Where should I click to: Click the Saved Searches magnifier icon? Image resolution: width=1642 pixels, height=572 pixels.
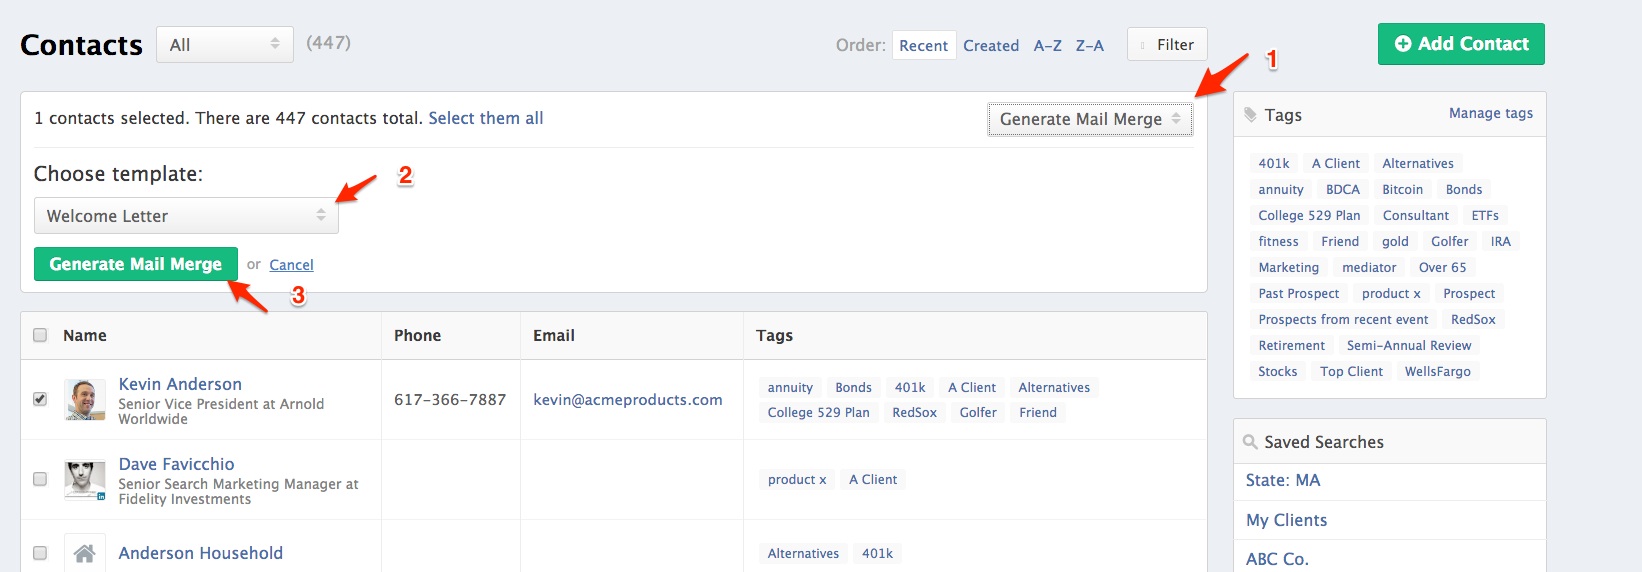coord(1250,442)
